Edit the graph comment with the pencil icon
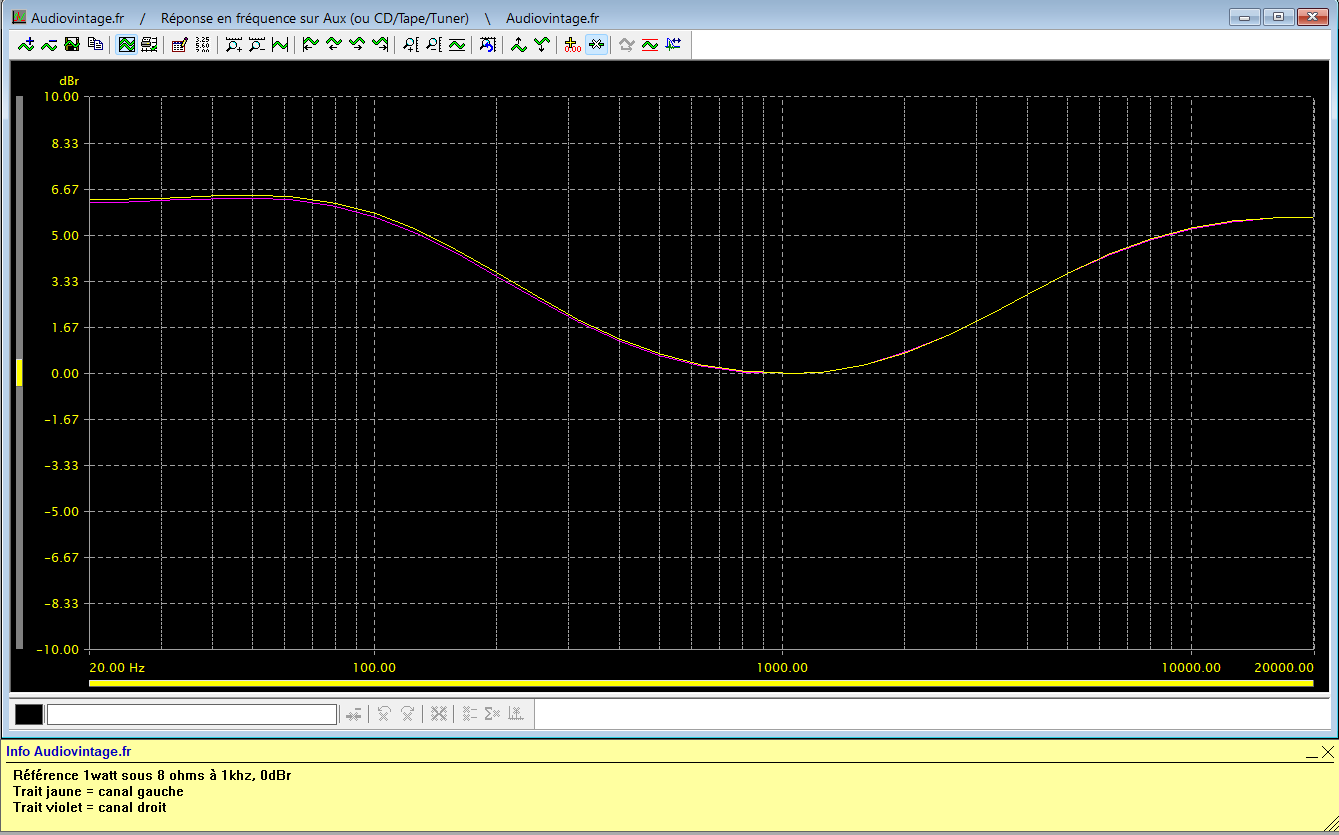 tap(180, 44)
